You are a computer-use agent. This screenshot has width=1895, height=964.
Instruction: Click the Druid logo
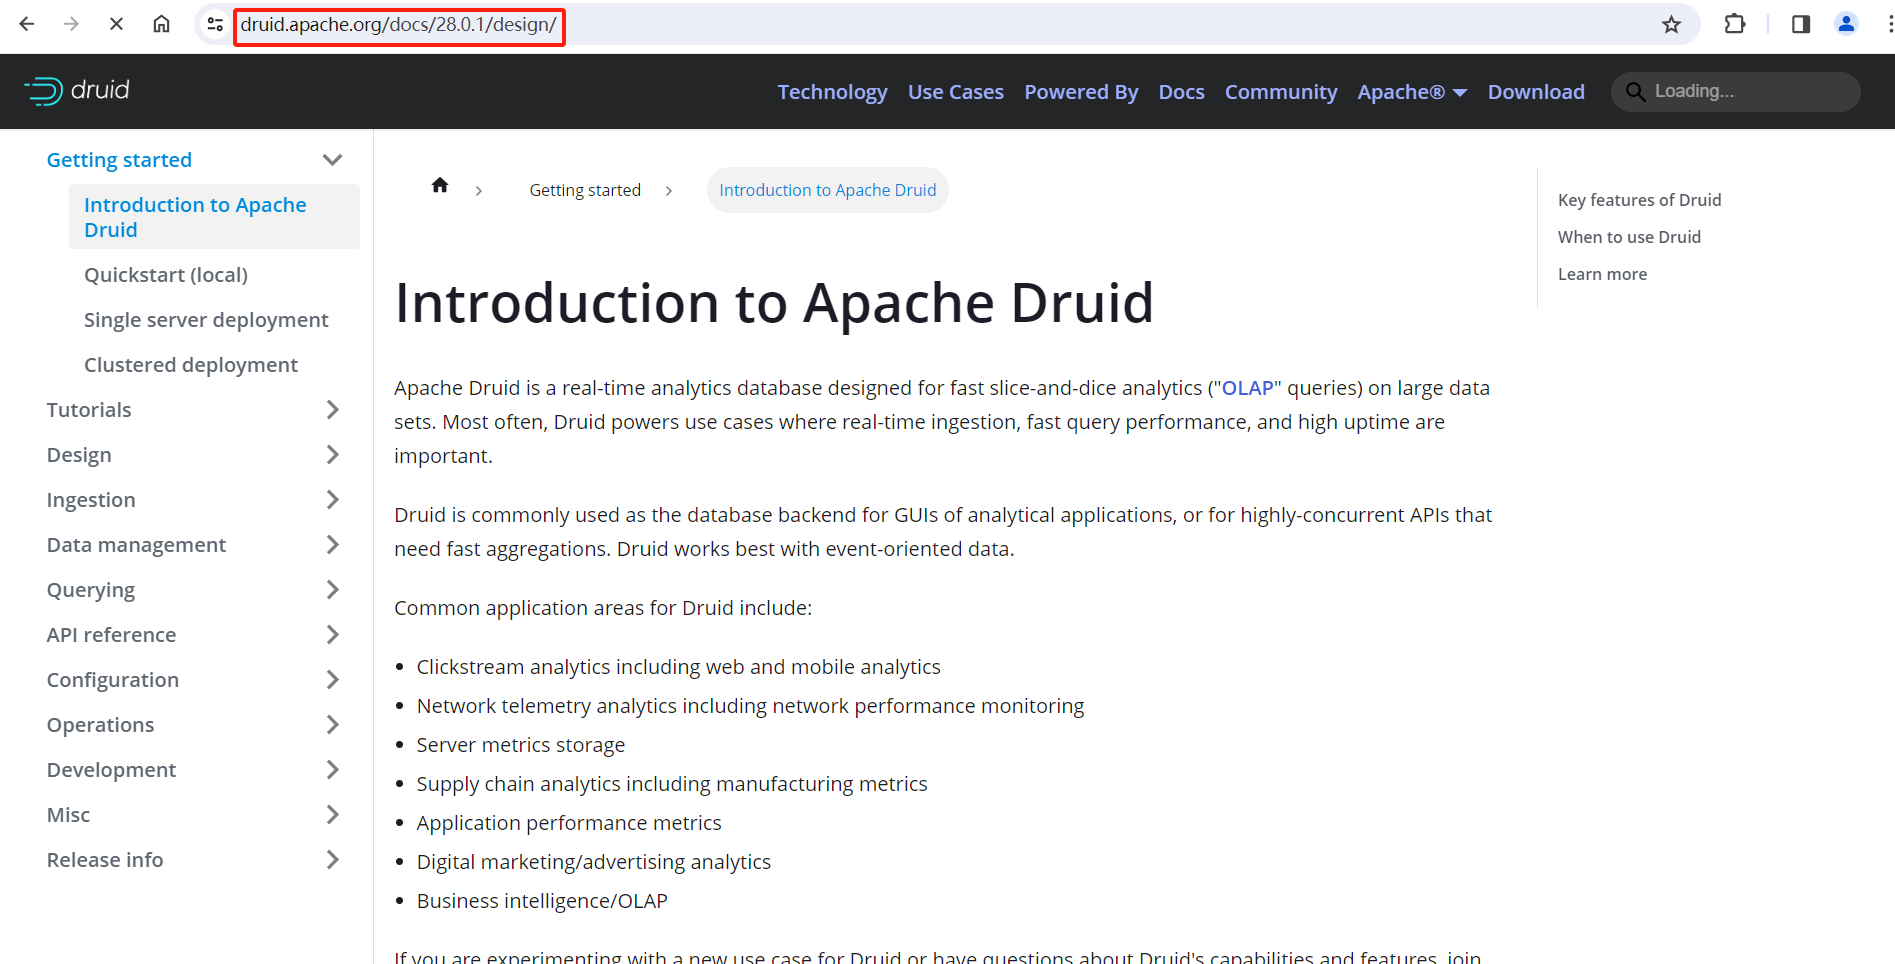[x=77, y=91]
